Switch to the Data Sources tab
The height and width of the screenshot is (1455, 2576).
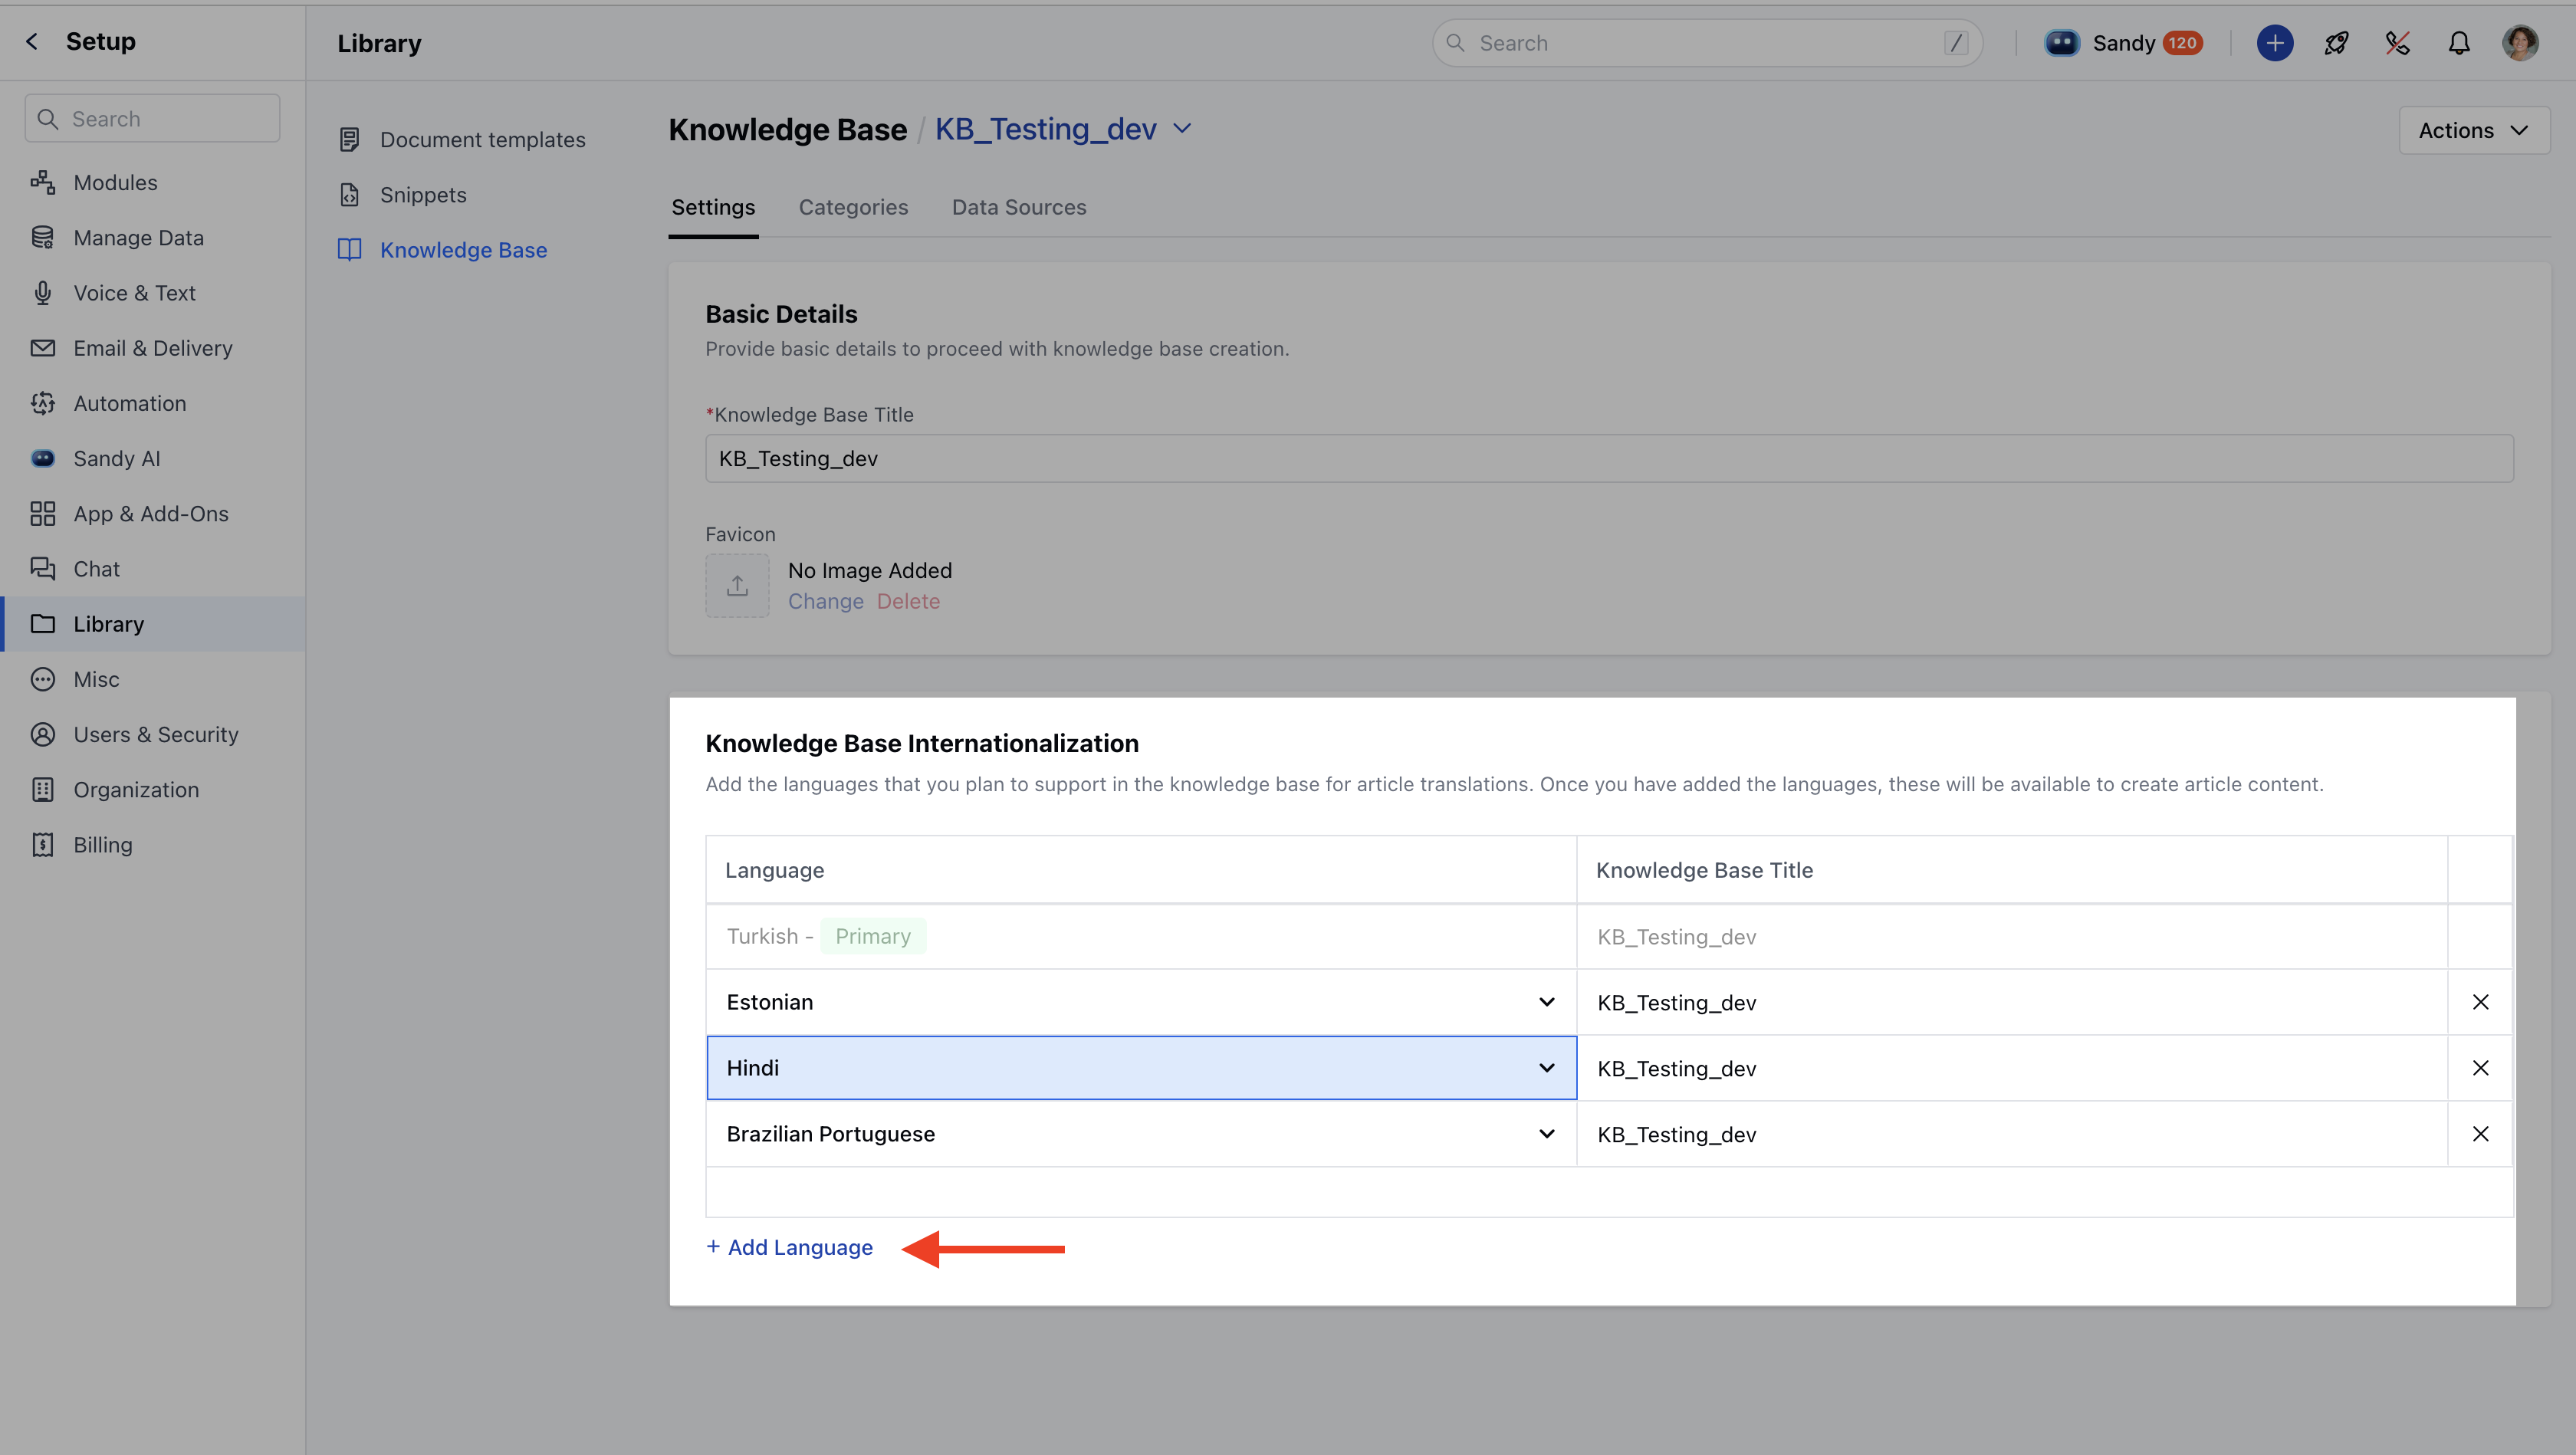1018,207
